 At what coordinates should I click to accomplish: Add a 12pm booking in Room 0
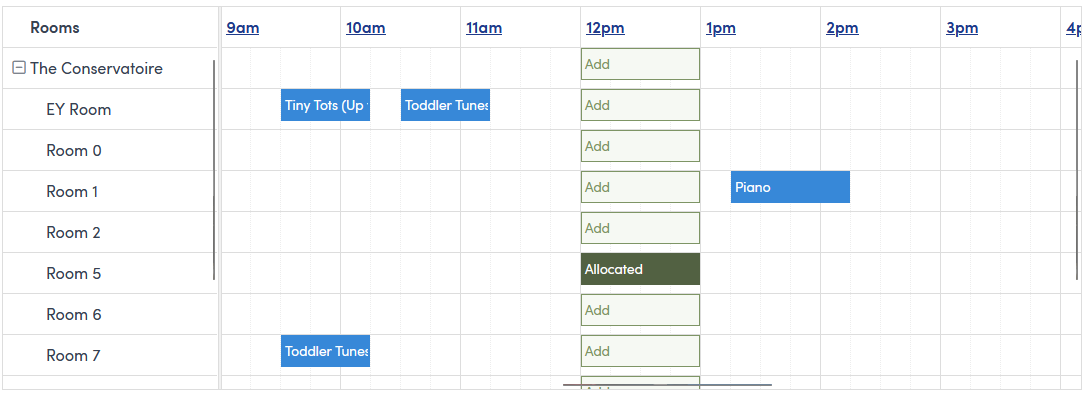tap(640, 146)
